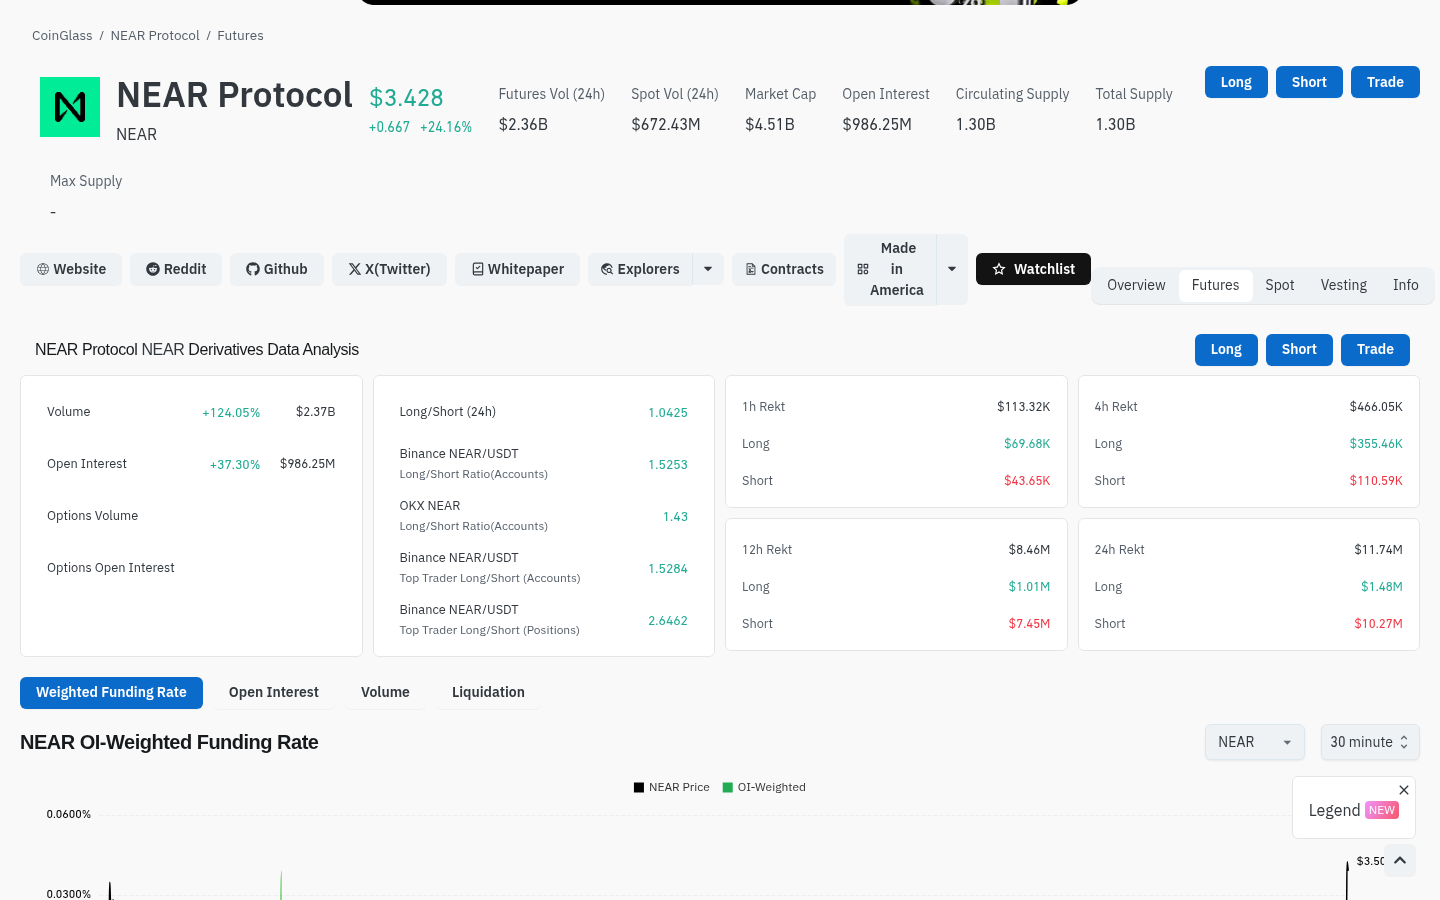Click the 4h Rekt Long $355.46K value

(1376, 444)
